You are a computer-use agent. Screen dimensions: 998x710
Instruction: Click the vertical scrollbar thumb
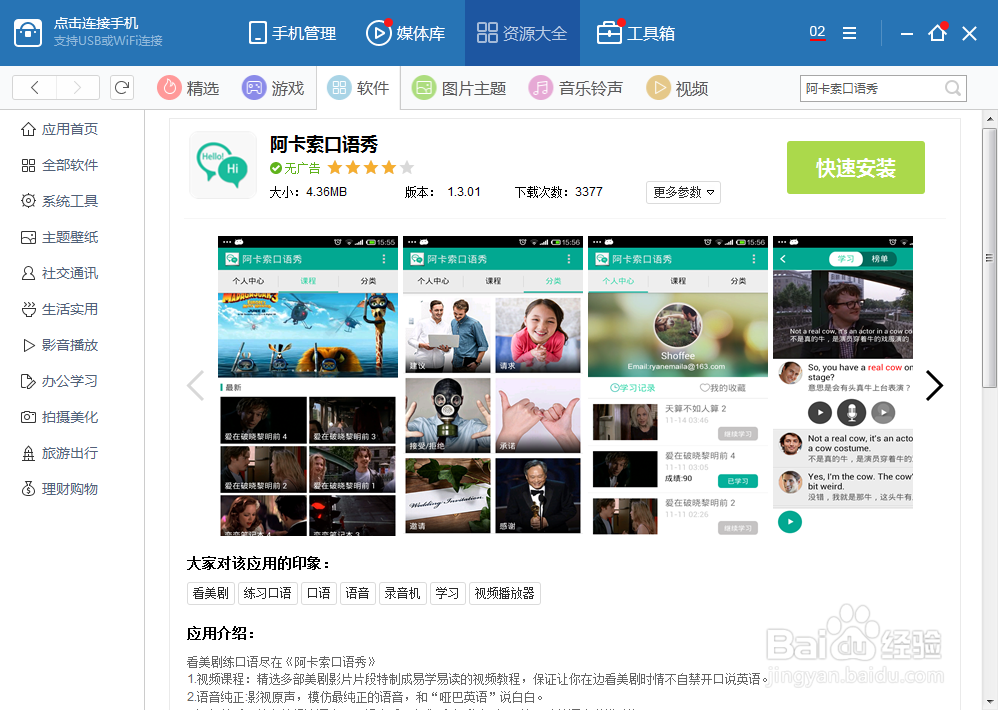click(x=989, y=258)
